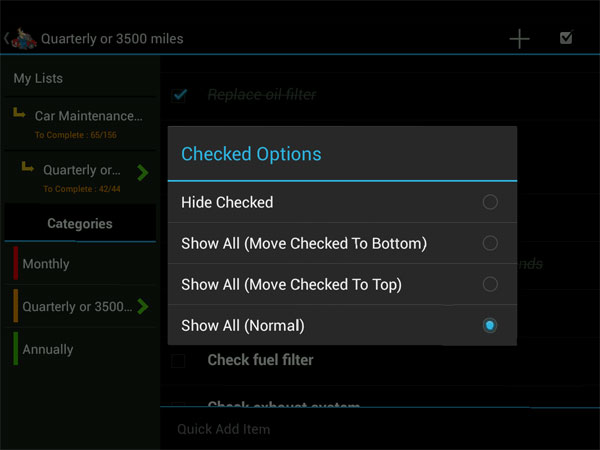Expand the Quarterly or 3500 category chevron
600x450 pixels.
pyautogui.click(x=143, y=306)
